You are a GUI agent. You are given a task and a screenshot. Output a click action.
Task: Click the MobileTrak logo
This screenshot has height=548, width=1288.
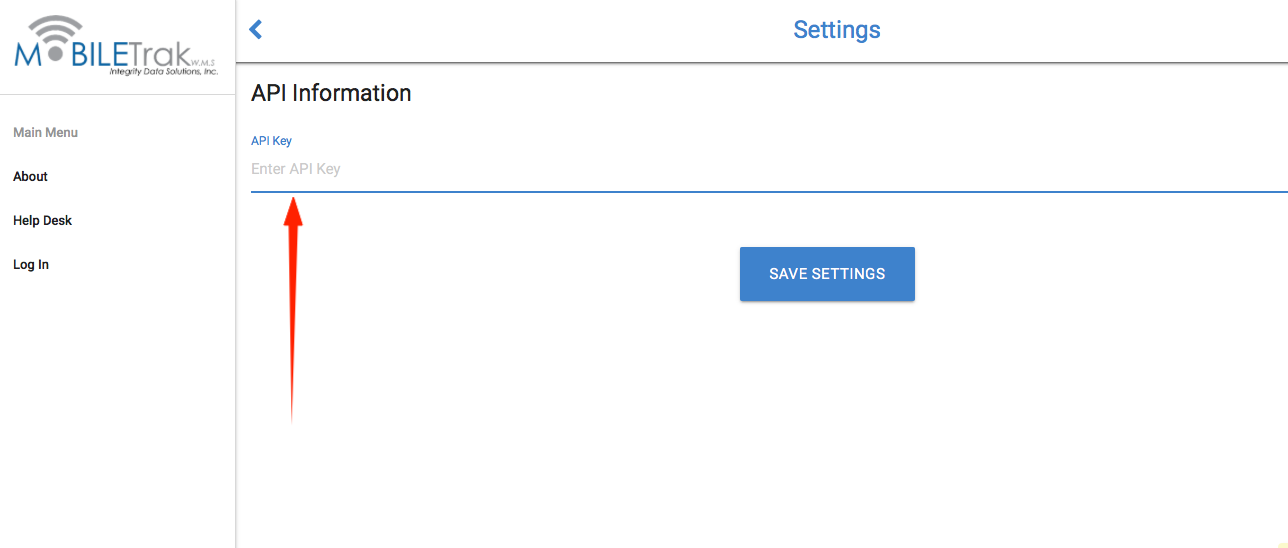pos(117,47)
